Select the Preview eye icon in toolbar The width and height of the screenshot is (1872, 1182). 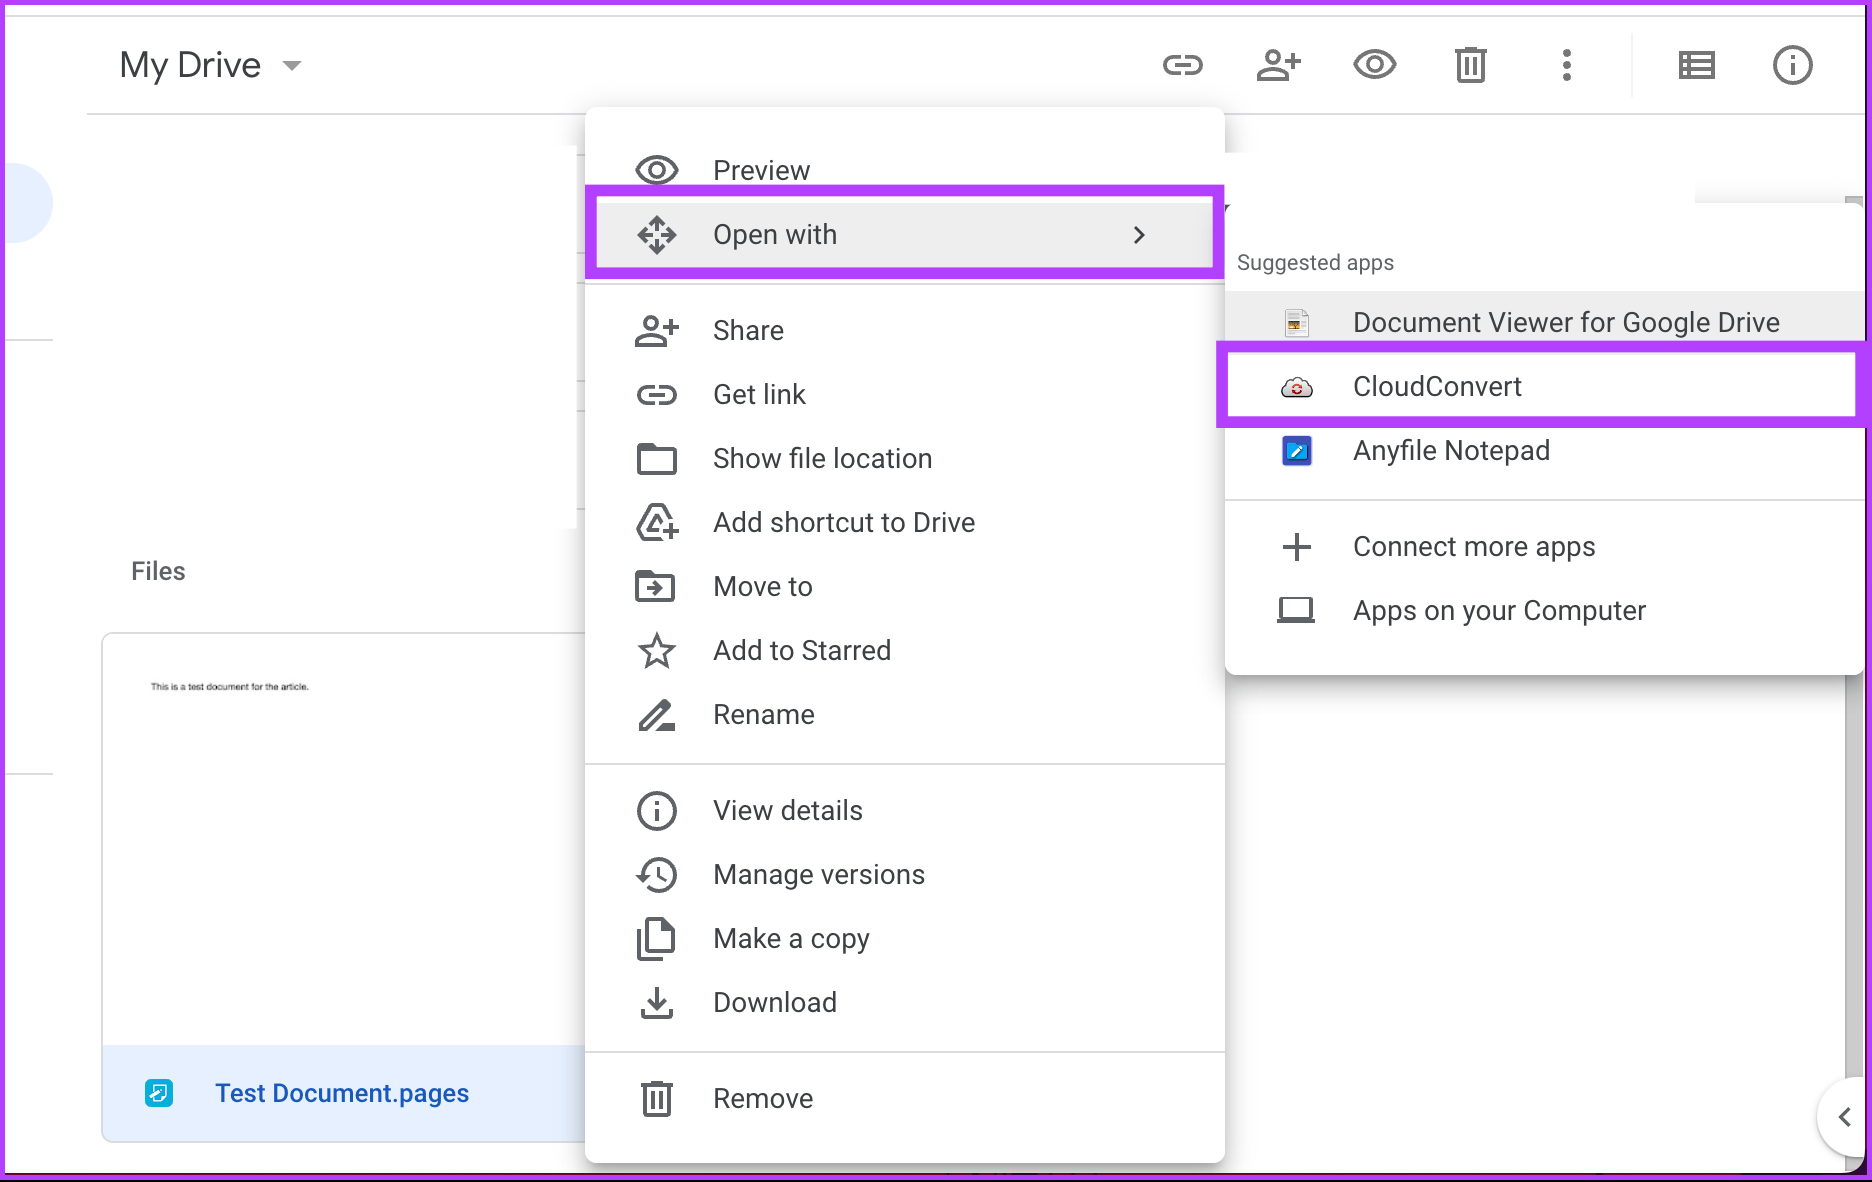1374,64
